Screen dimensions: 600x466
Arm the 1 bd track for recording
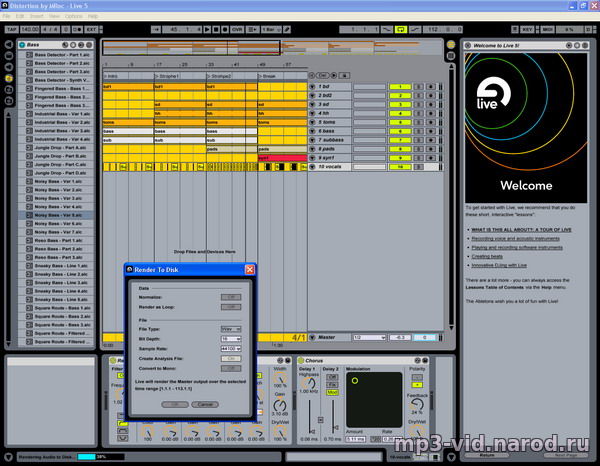[431, 87]
